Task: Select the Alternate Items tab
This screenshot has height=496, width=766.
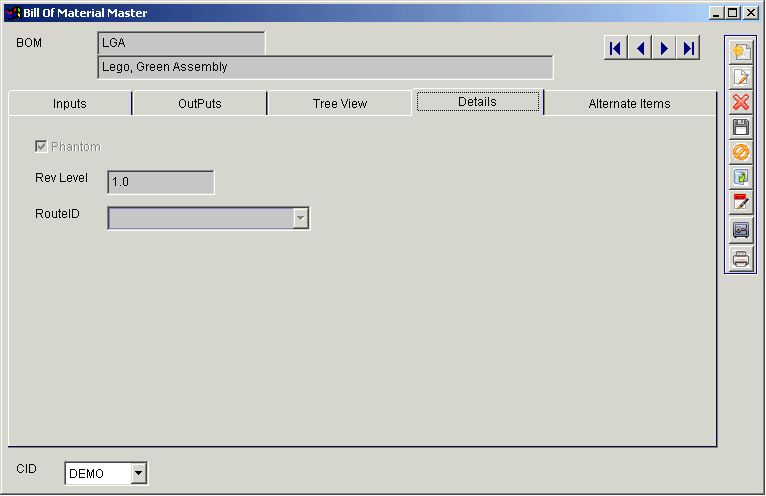Action: tap(629, 104)
